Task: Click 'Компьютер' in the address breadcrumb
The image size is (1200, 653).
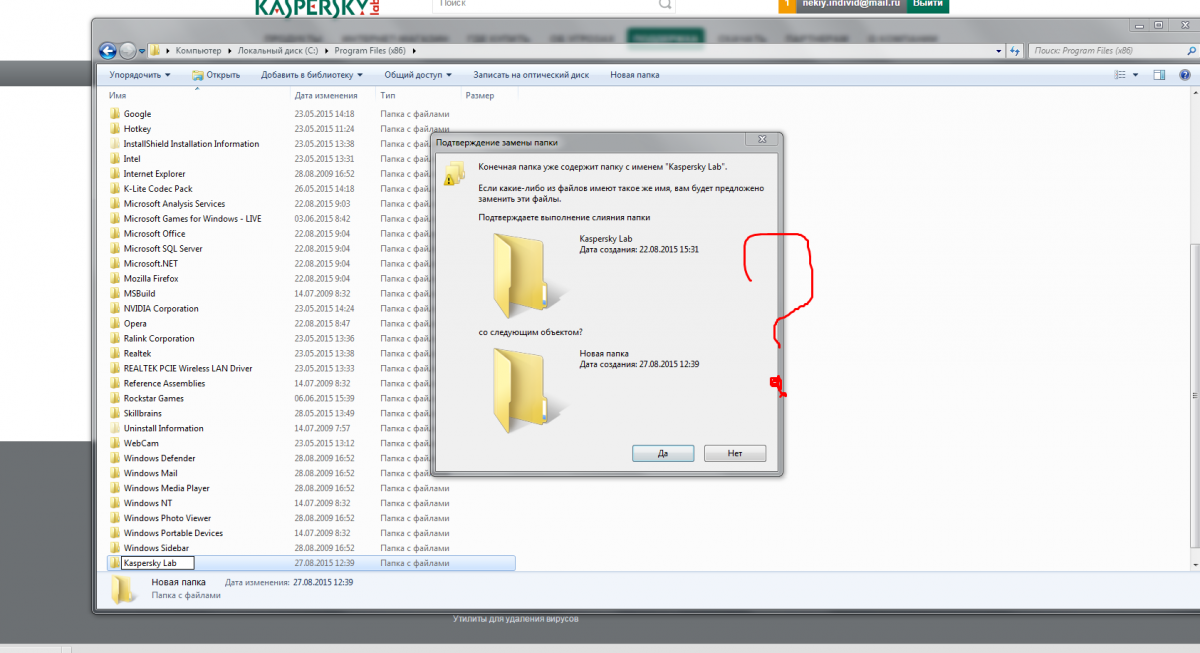Action: 199,50
